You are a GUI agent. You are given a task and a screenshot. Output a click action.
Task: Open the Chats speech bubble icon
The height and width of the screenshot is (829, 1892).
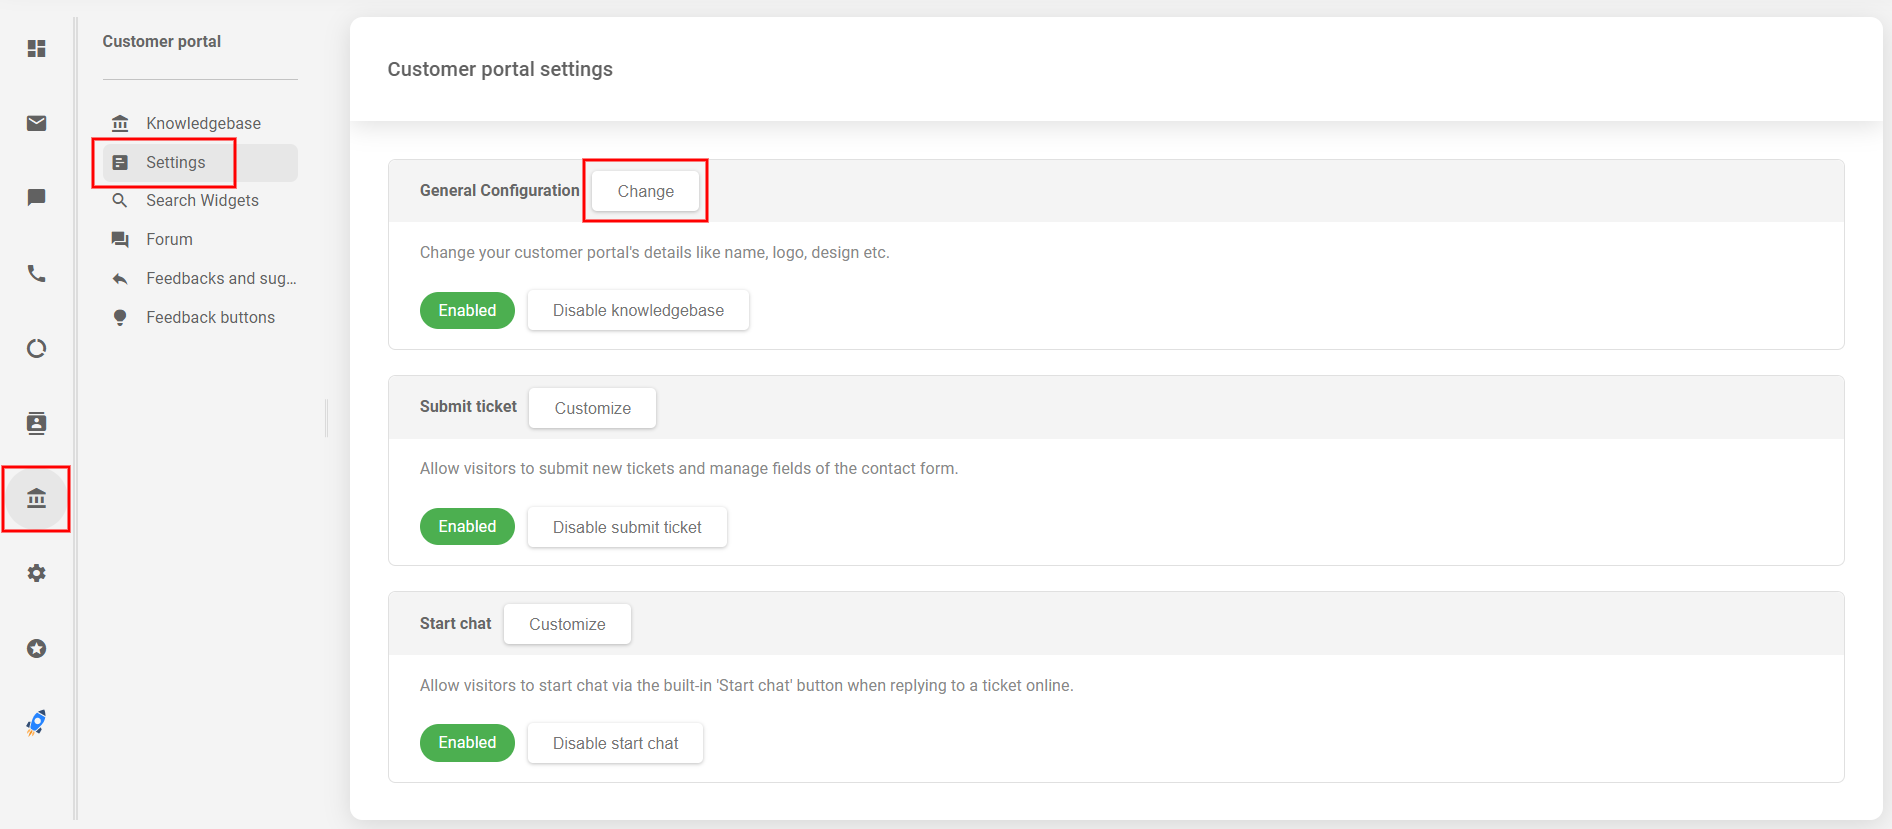pyautogui.click(x=37, y=197)
